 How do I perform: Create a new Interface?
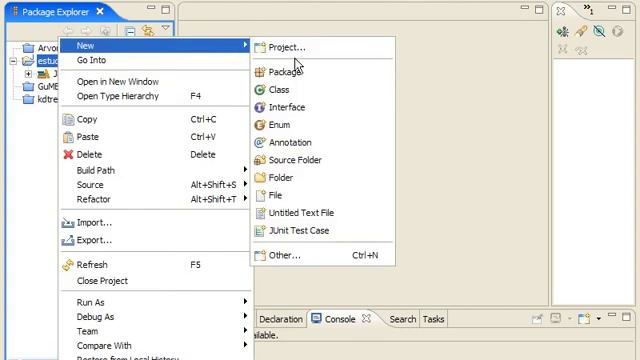coord(322,107)
